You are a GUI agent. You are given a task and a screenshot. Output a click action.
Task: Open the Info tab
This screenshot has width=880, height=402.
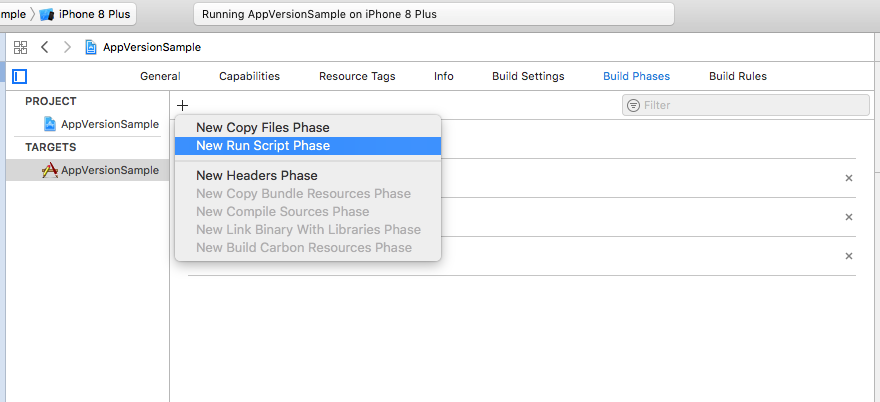(x=443, y=76)
